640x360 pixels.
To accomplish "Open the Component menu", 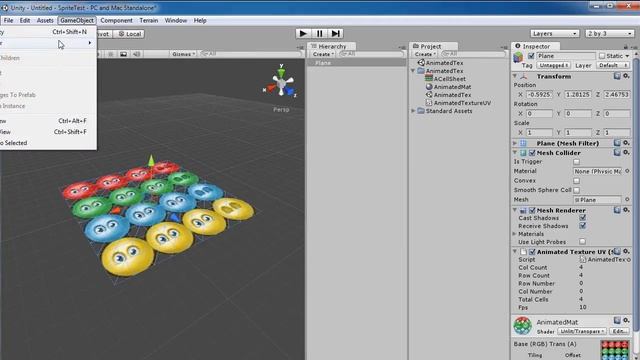I will click(x=116, y=20).
